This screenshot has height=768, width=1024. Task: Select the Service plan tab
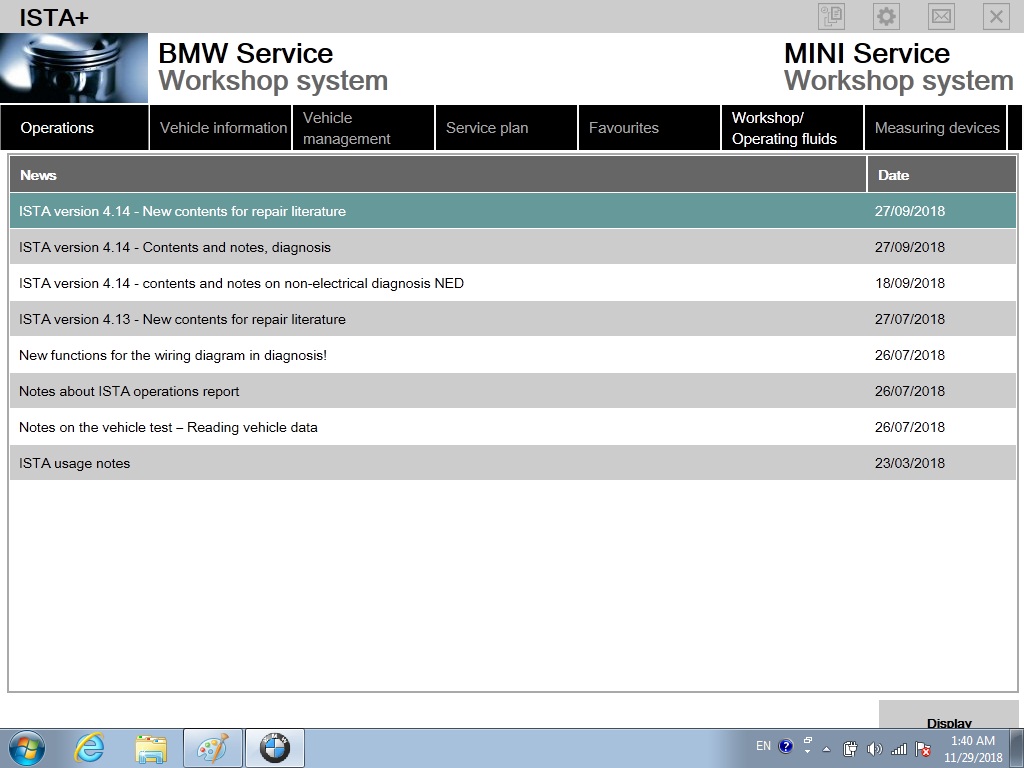tap(507, 128)
